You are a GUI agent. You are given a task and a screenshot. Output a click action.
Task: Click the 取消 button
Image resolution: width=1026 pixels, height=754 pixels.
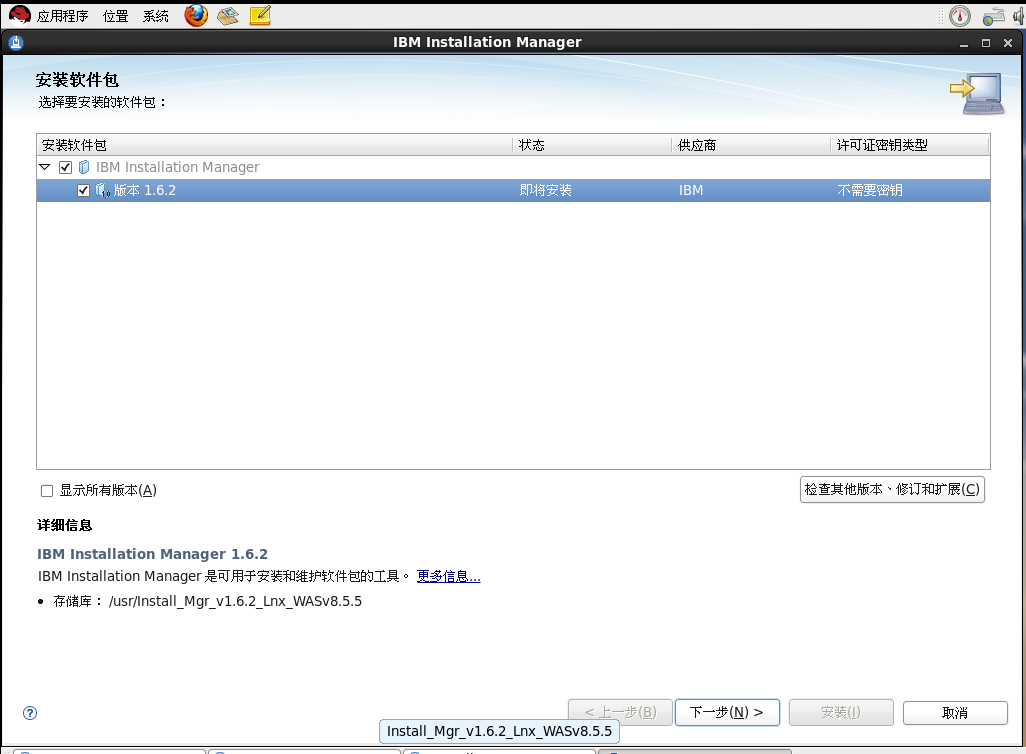955,713
